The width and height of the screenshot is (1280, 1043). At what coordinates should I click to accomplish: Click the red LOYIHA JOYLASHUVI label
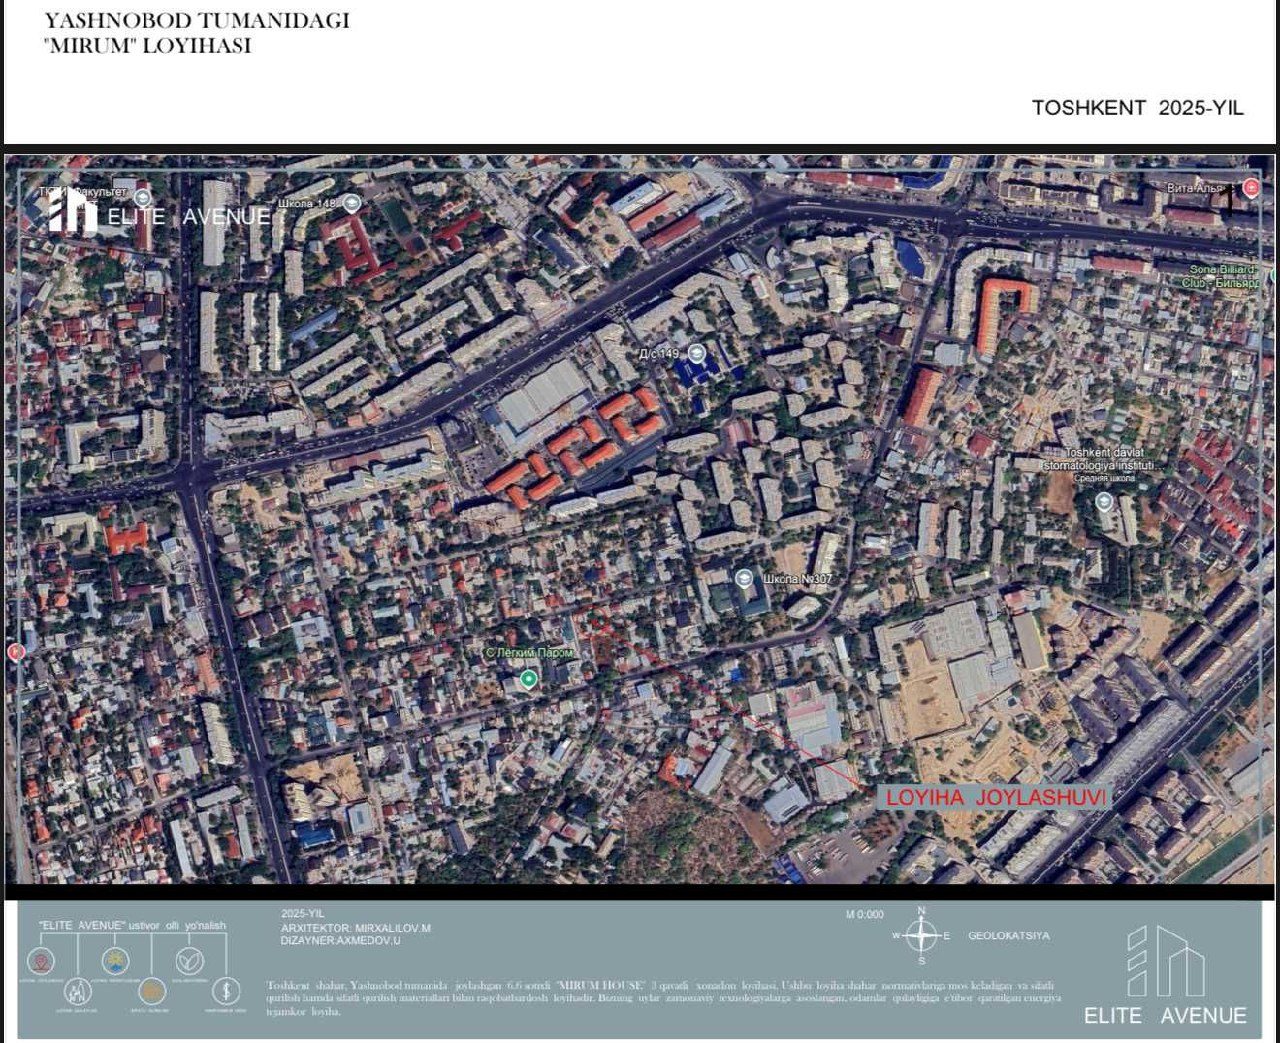[995, 797]
